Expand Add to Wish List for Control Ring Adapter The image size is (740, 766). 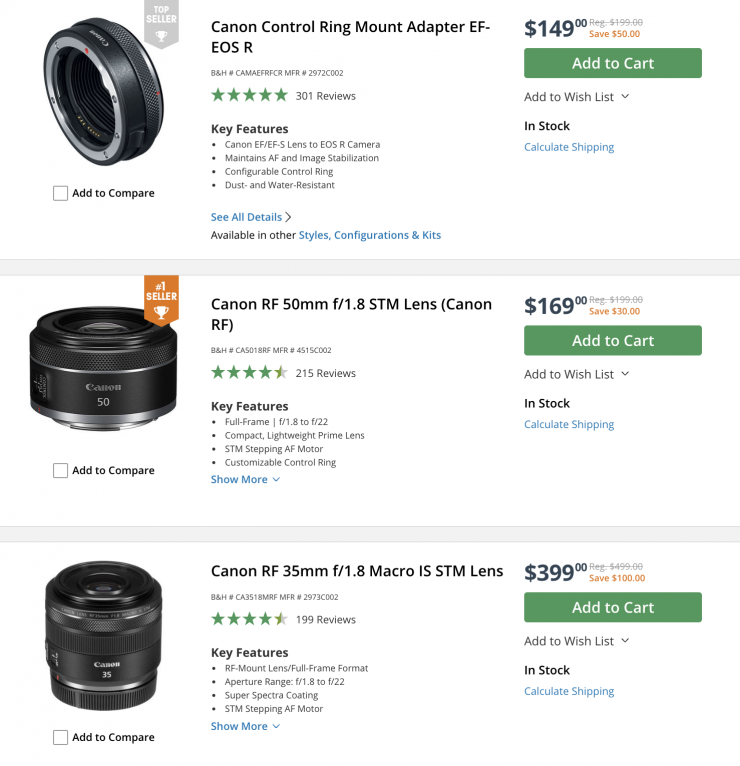pos(577,97)
